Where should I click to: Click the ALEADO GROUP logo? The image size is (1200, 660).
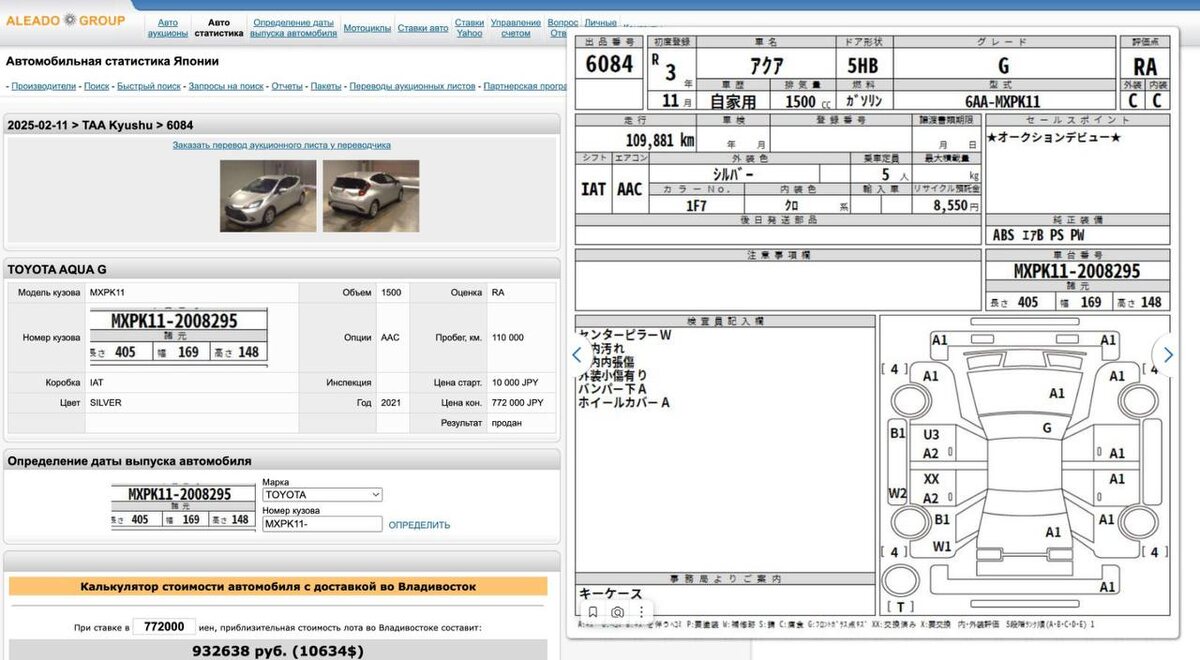pos(67,20)
